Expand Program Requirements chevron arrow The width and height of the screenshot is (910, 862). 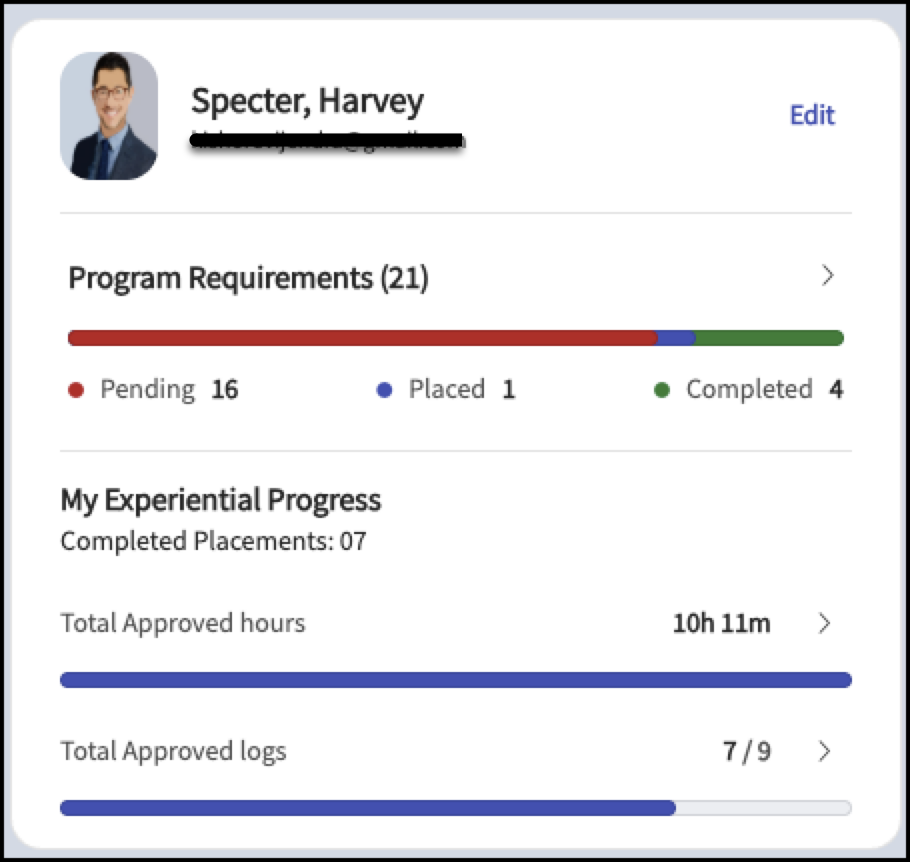pos(828,275)
